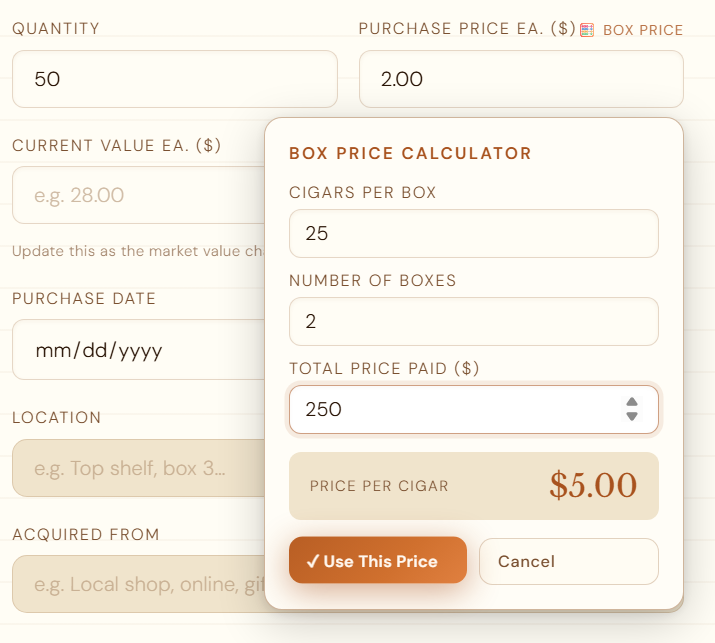
Task: Select the Purchase Price Ea. field
Action: coord(520,79)
